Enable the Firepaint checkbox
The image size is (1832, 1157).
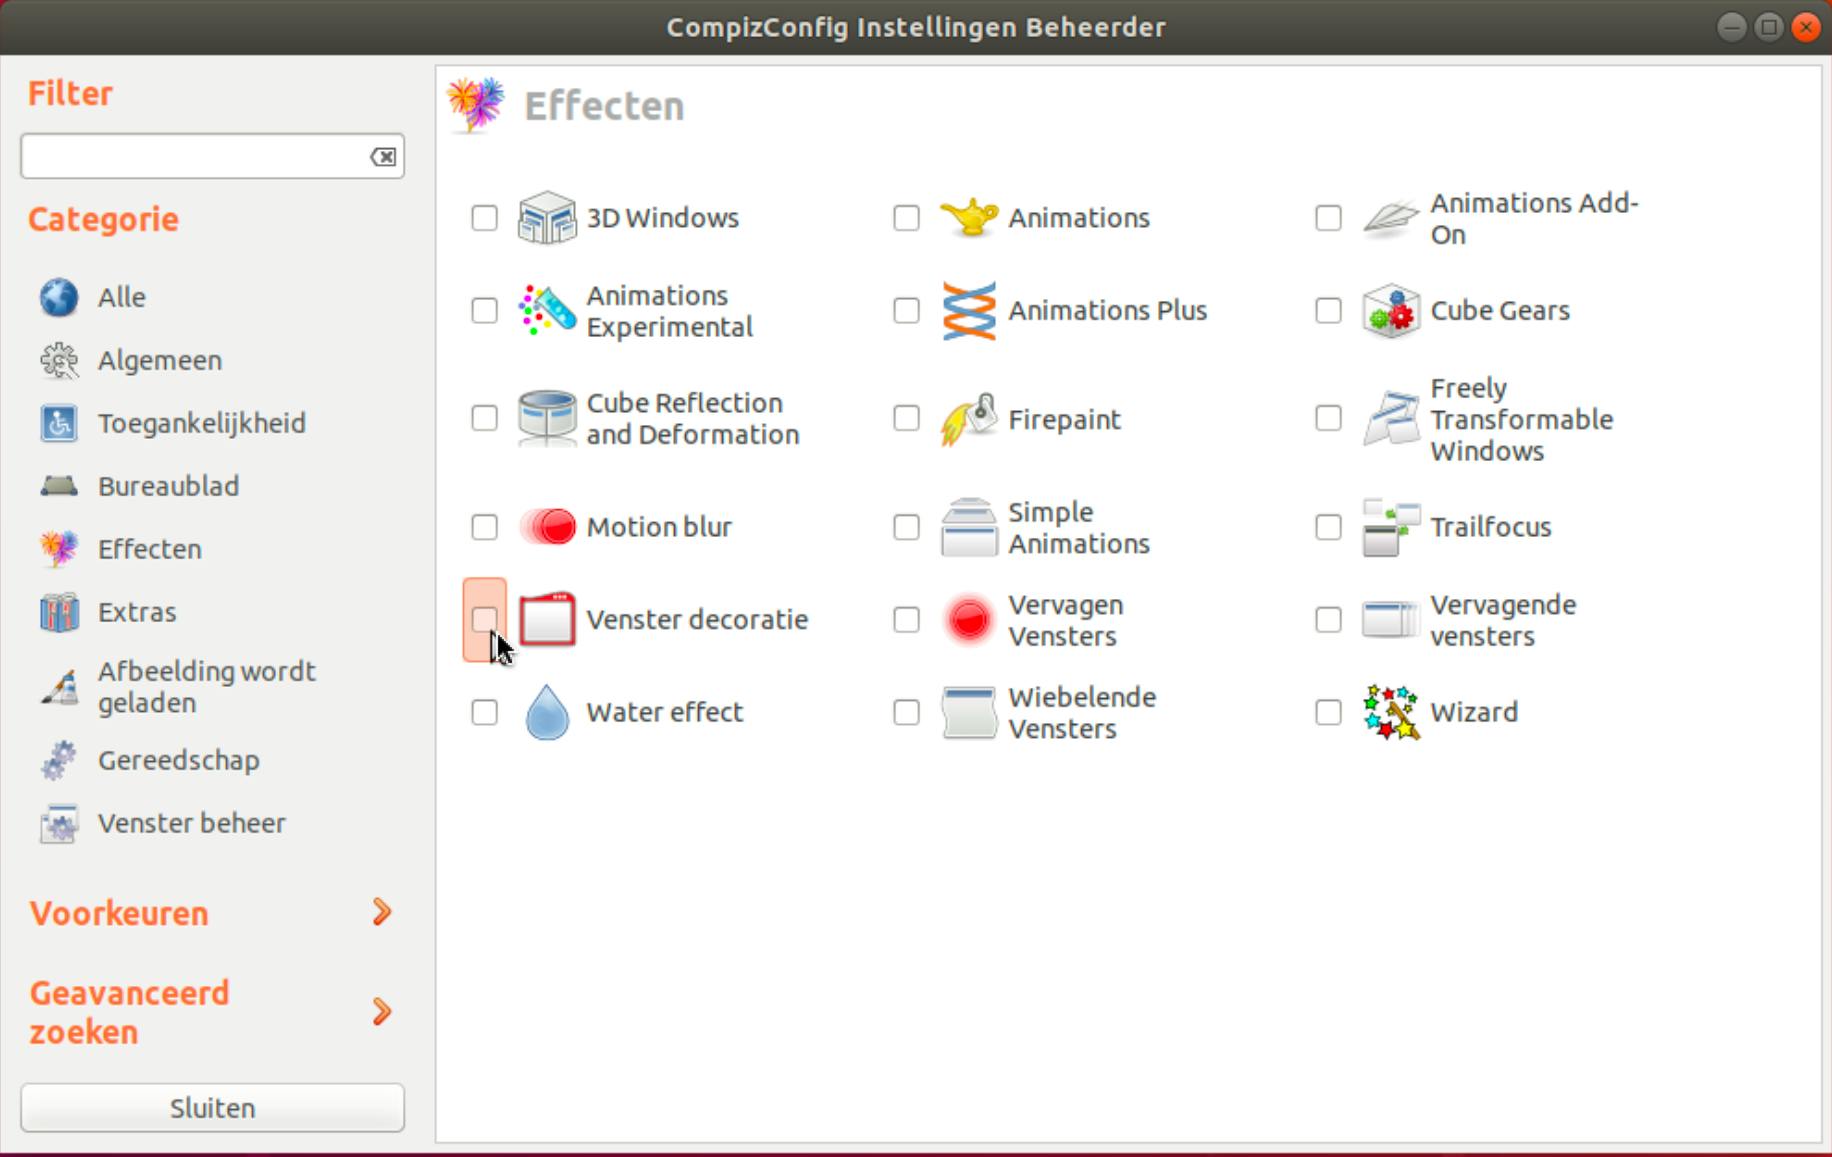point(906,418)
